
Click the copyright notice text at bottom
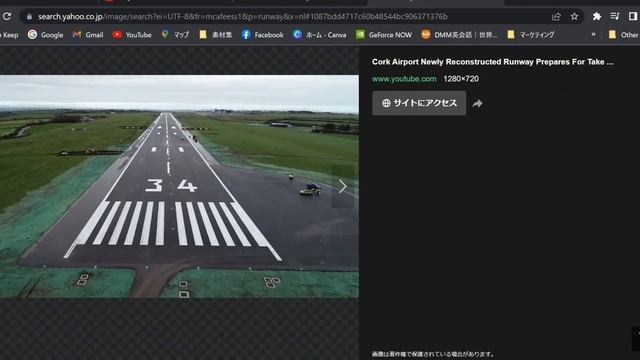(433, 354)
